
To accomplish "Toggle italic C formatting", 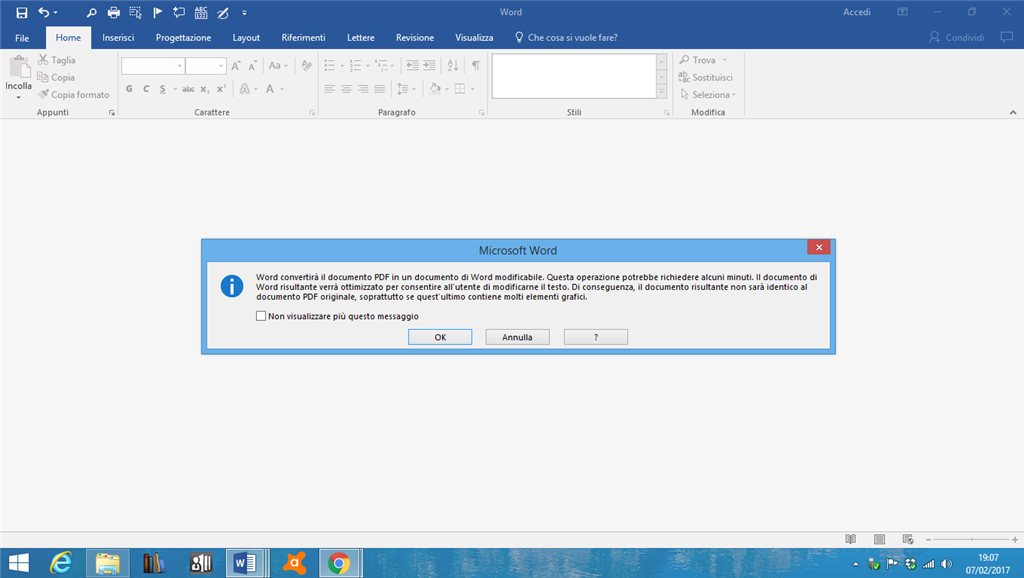I will click(x=146, y=89).
